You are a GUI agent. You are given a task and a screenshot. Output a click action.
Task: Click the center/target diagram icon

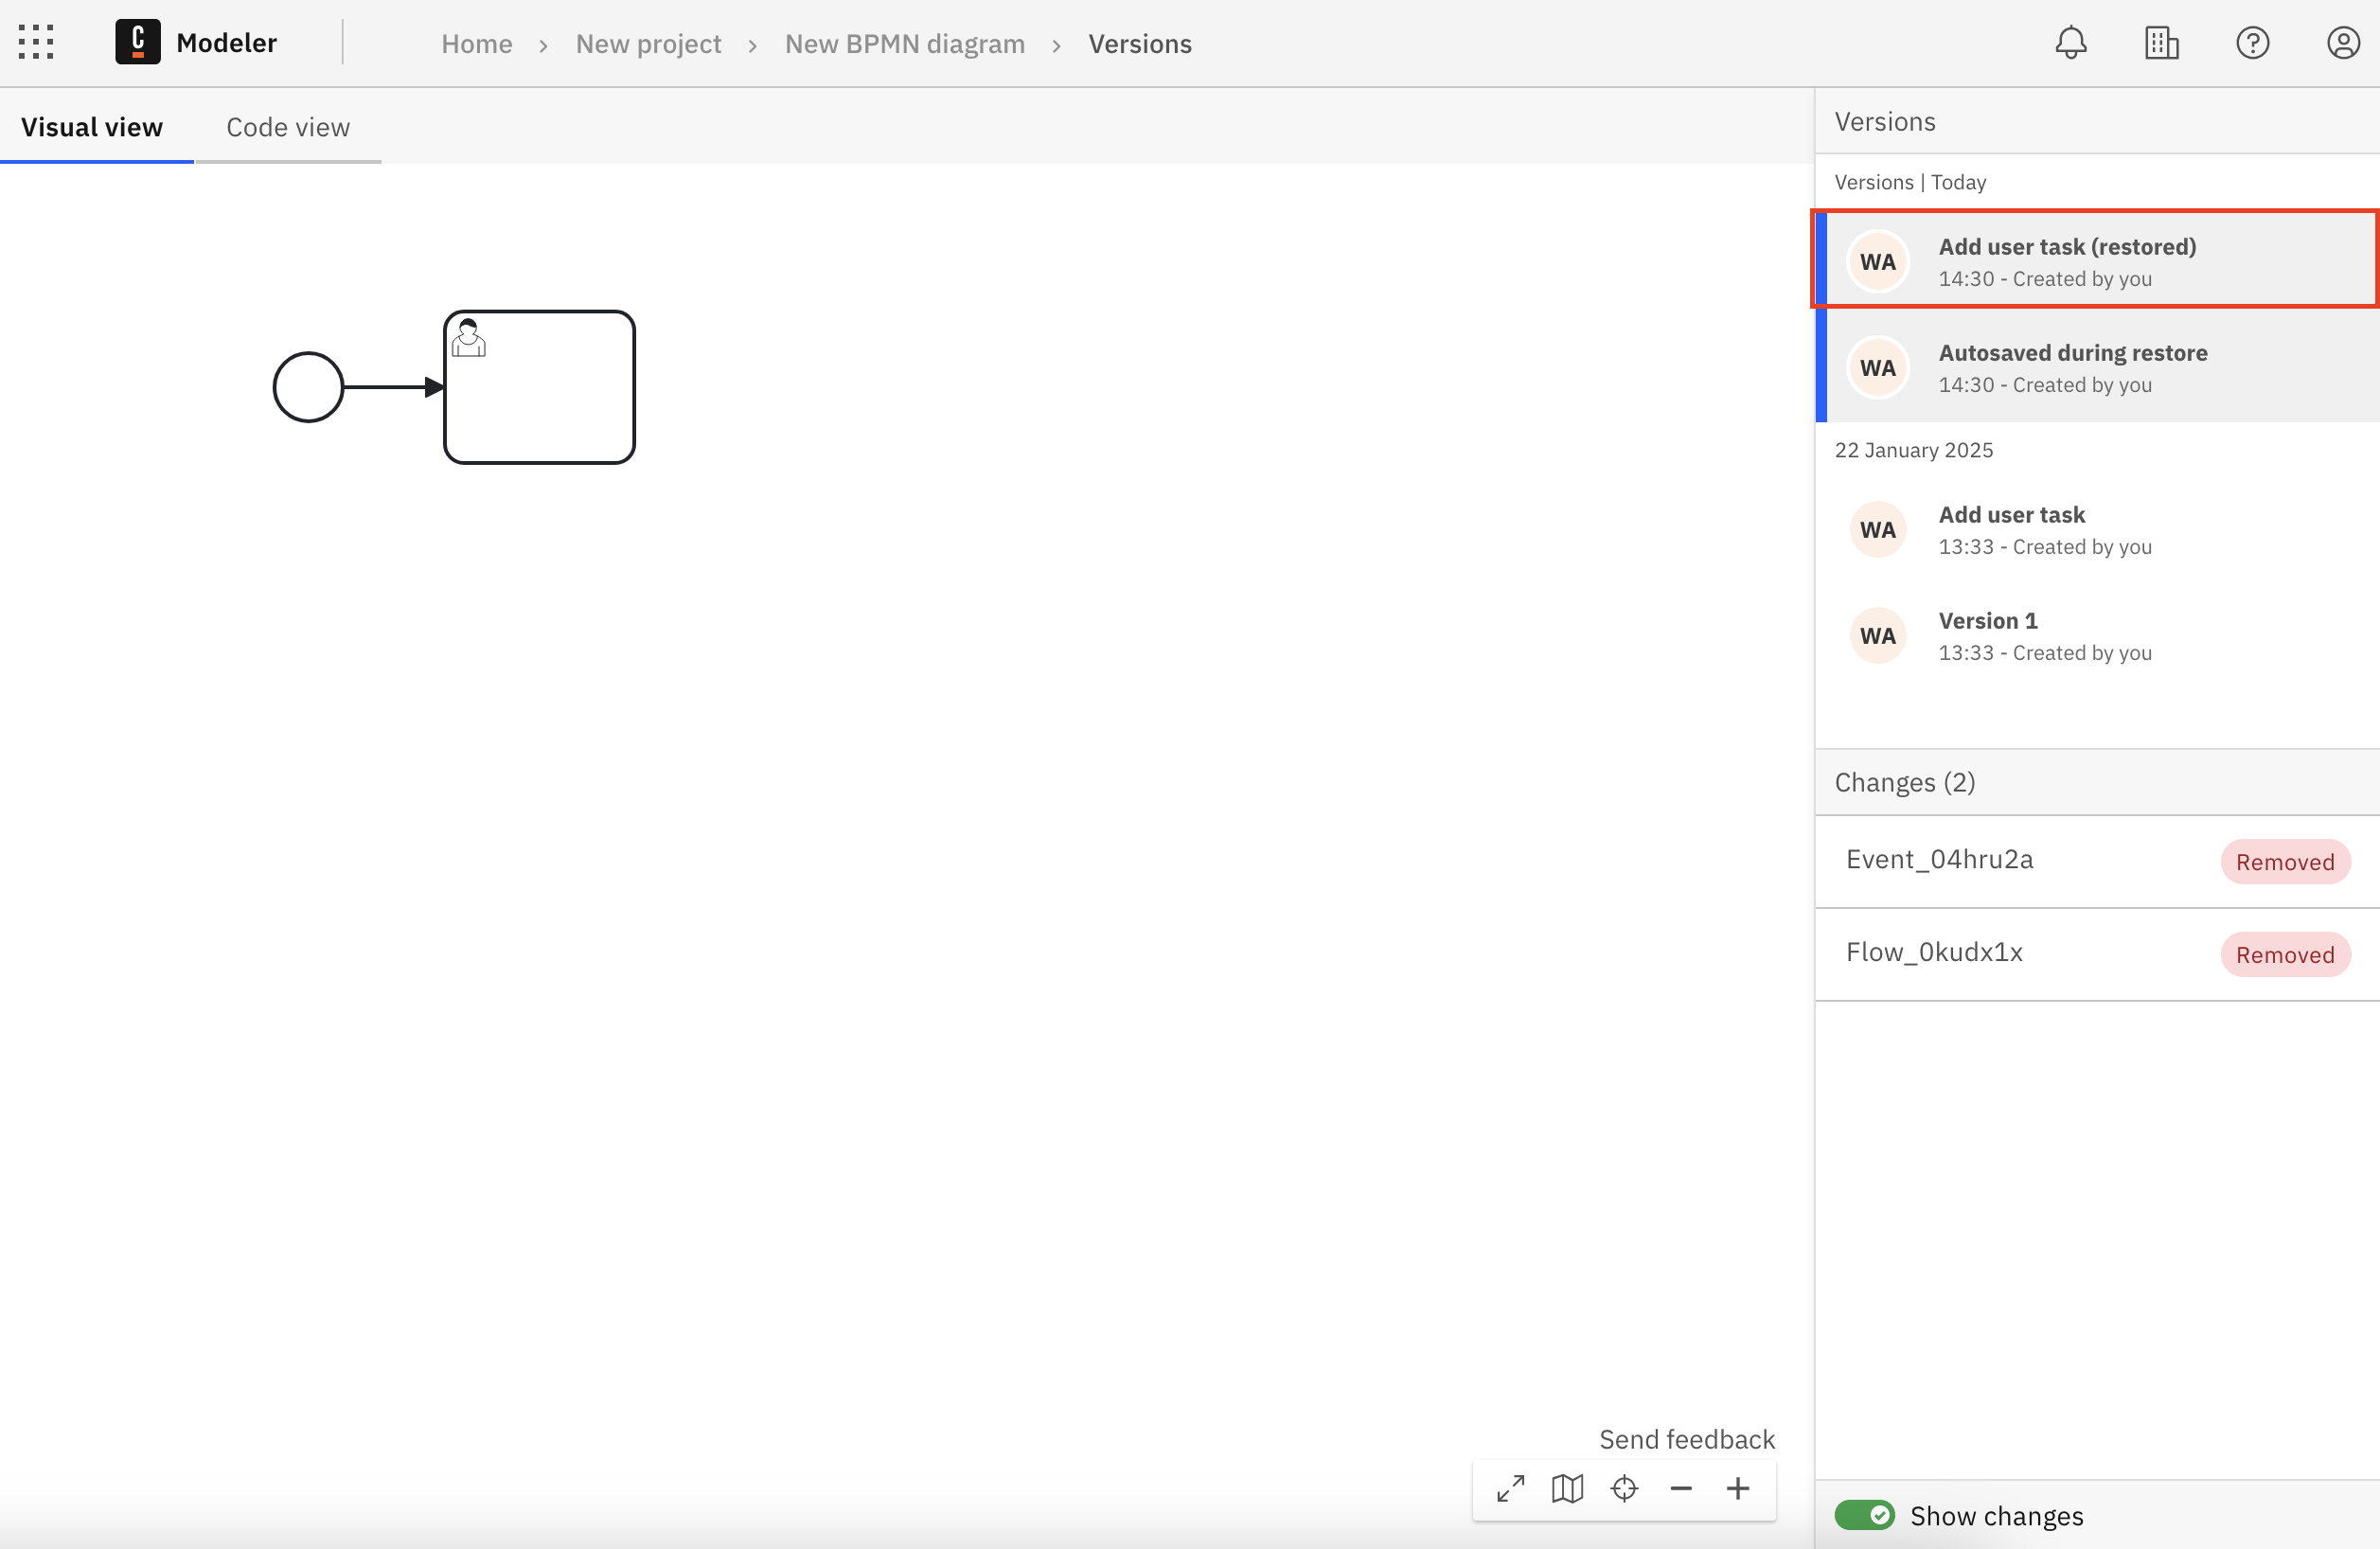[x=1625, y=1488]
